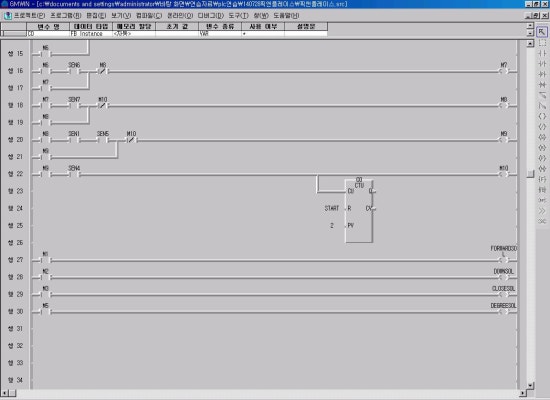Select the set coil (S) tool
Viewport: 550px width, 400px height.
pyautogui.click(x=542, y=137)
